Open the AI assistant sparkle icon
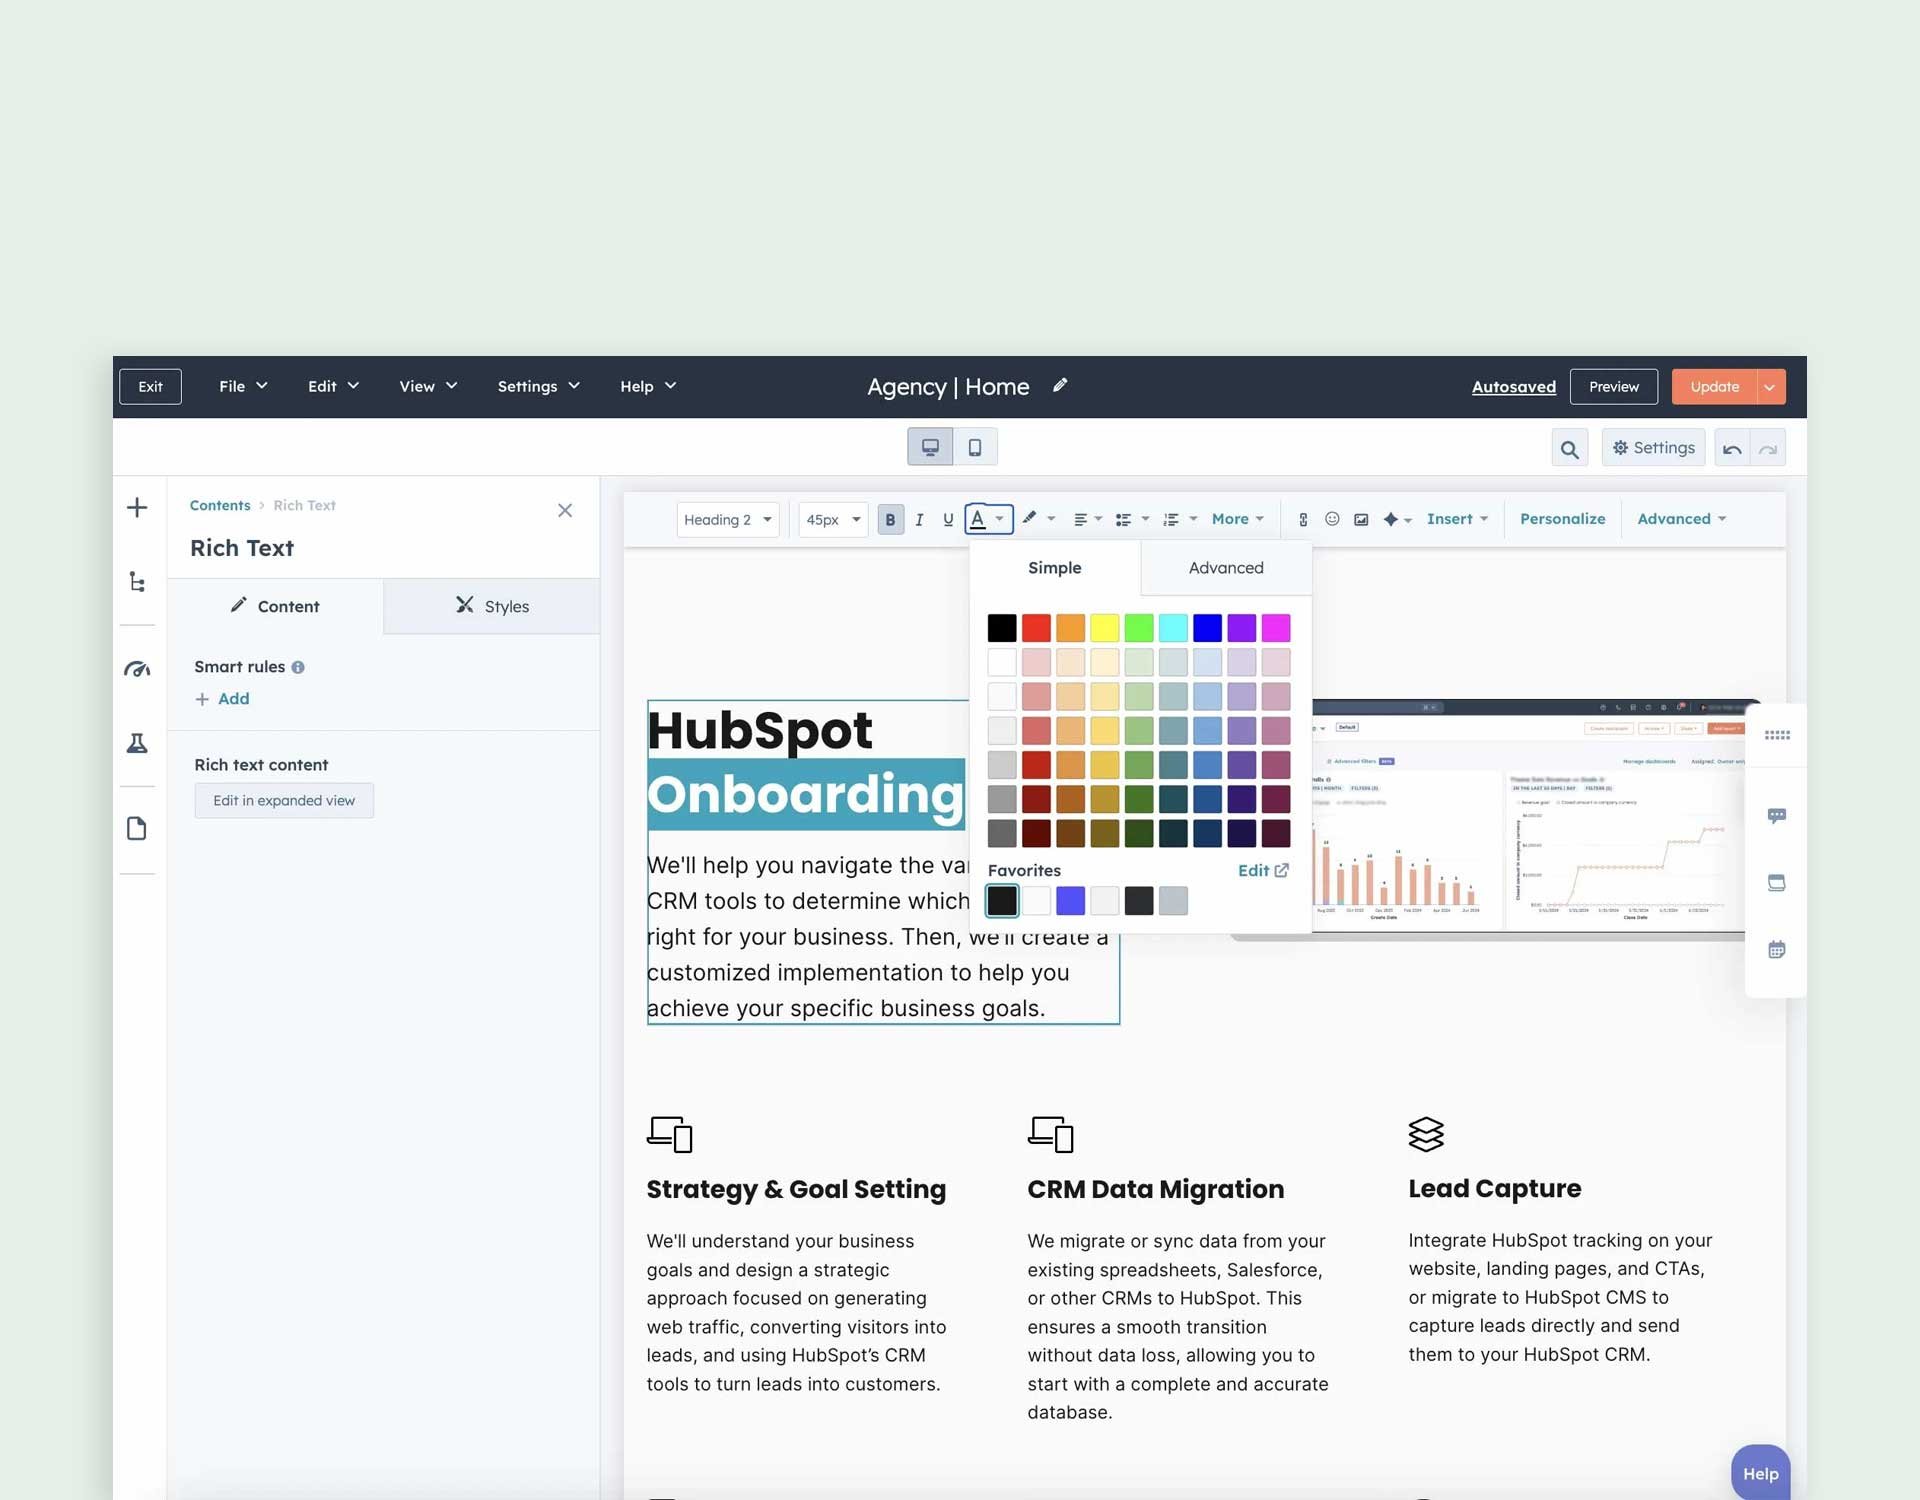Viewport: 1920px width, 1500px height. click(x=1391, y=519)
